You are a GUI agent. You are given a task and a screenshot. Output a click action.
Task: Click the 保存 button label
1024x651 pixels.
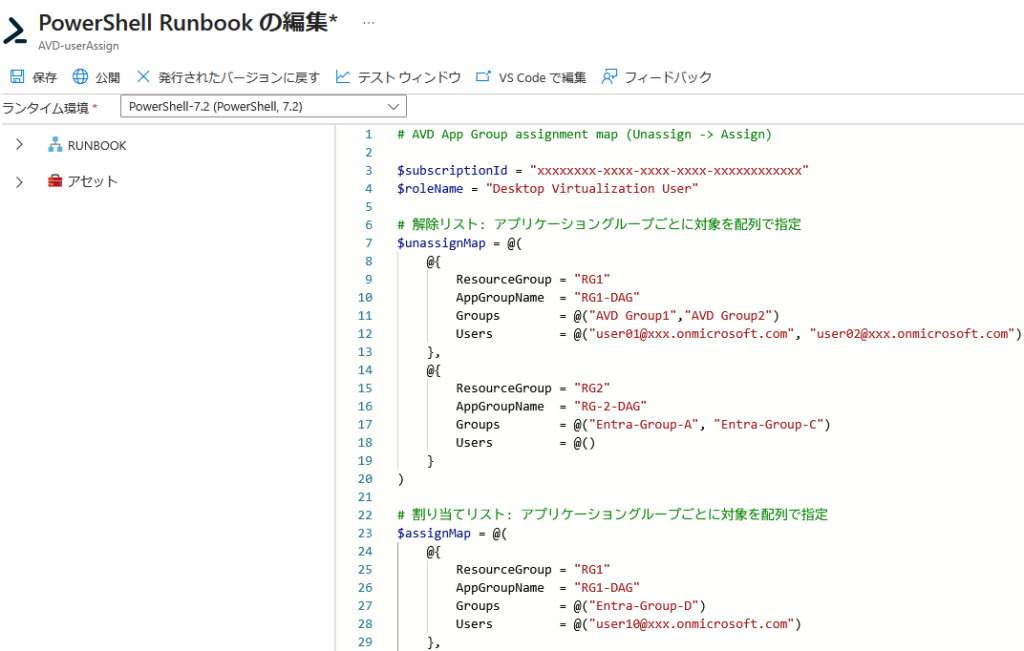tap(44, 78)
